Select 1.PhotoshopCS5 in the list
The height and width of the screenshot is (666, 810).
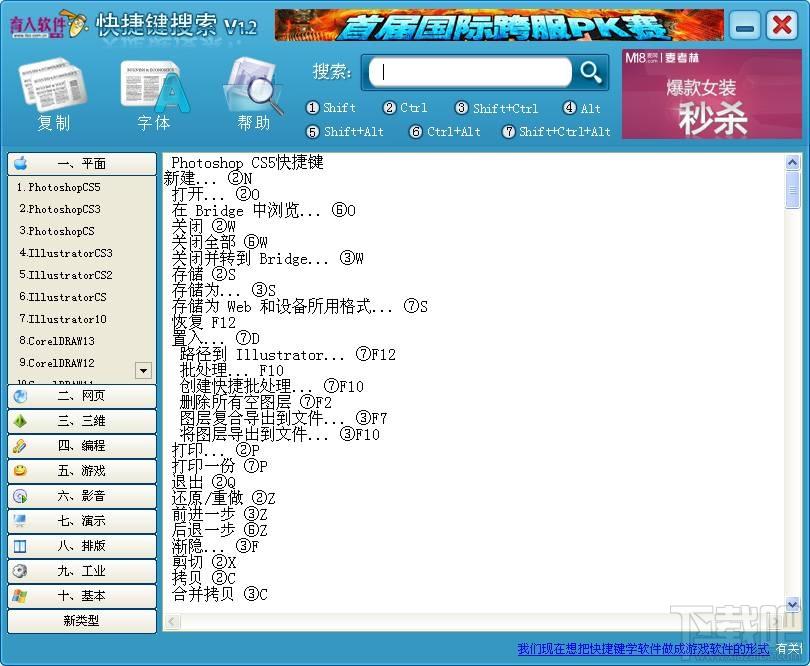pos(59,187)
